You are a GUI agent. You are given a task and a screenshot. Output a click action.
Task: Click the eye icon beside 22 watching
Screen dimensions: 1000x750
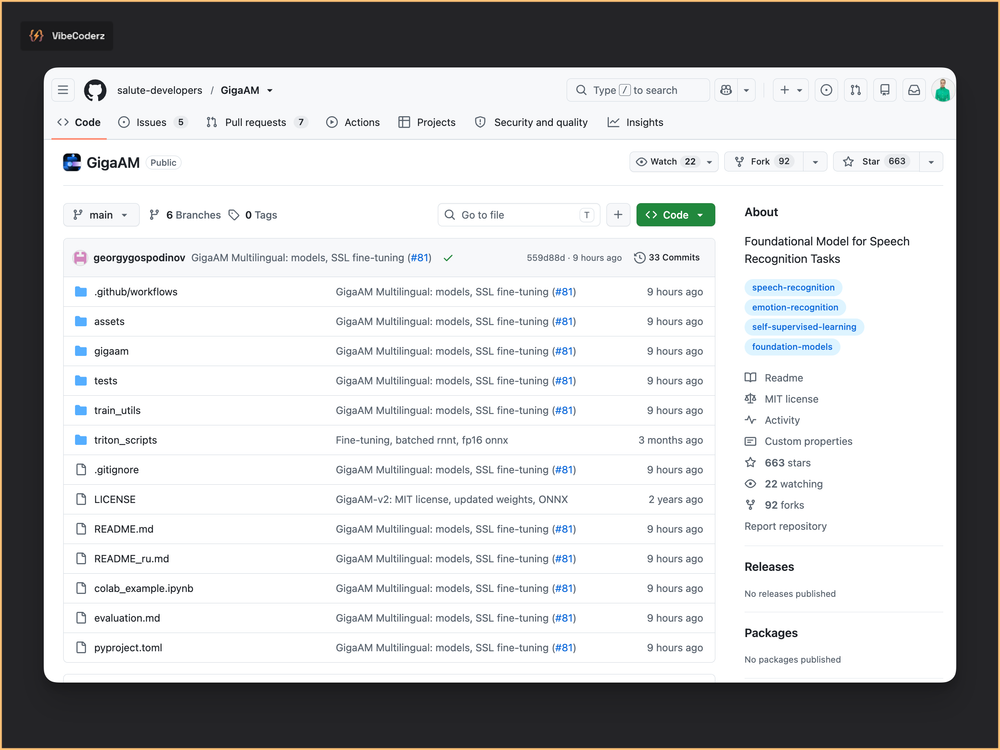(751, 483)
